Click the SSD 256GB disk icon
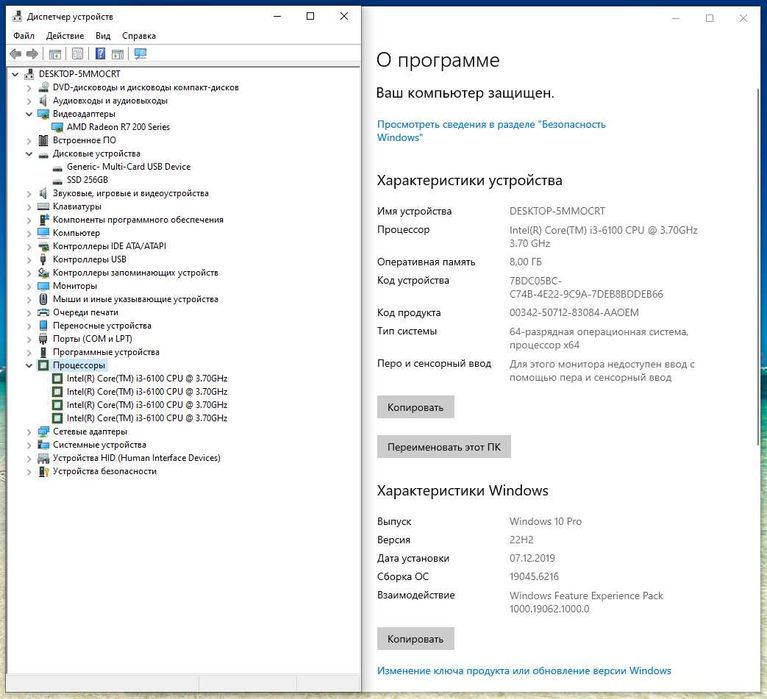 (x=58, y=180)
